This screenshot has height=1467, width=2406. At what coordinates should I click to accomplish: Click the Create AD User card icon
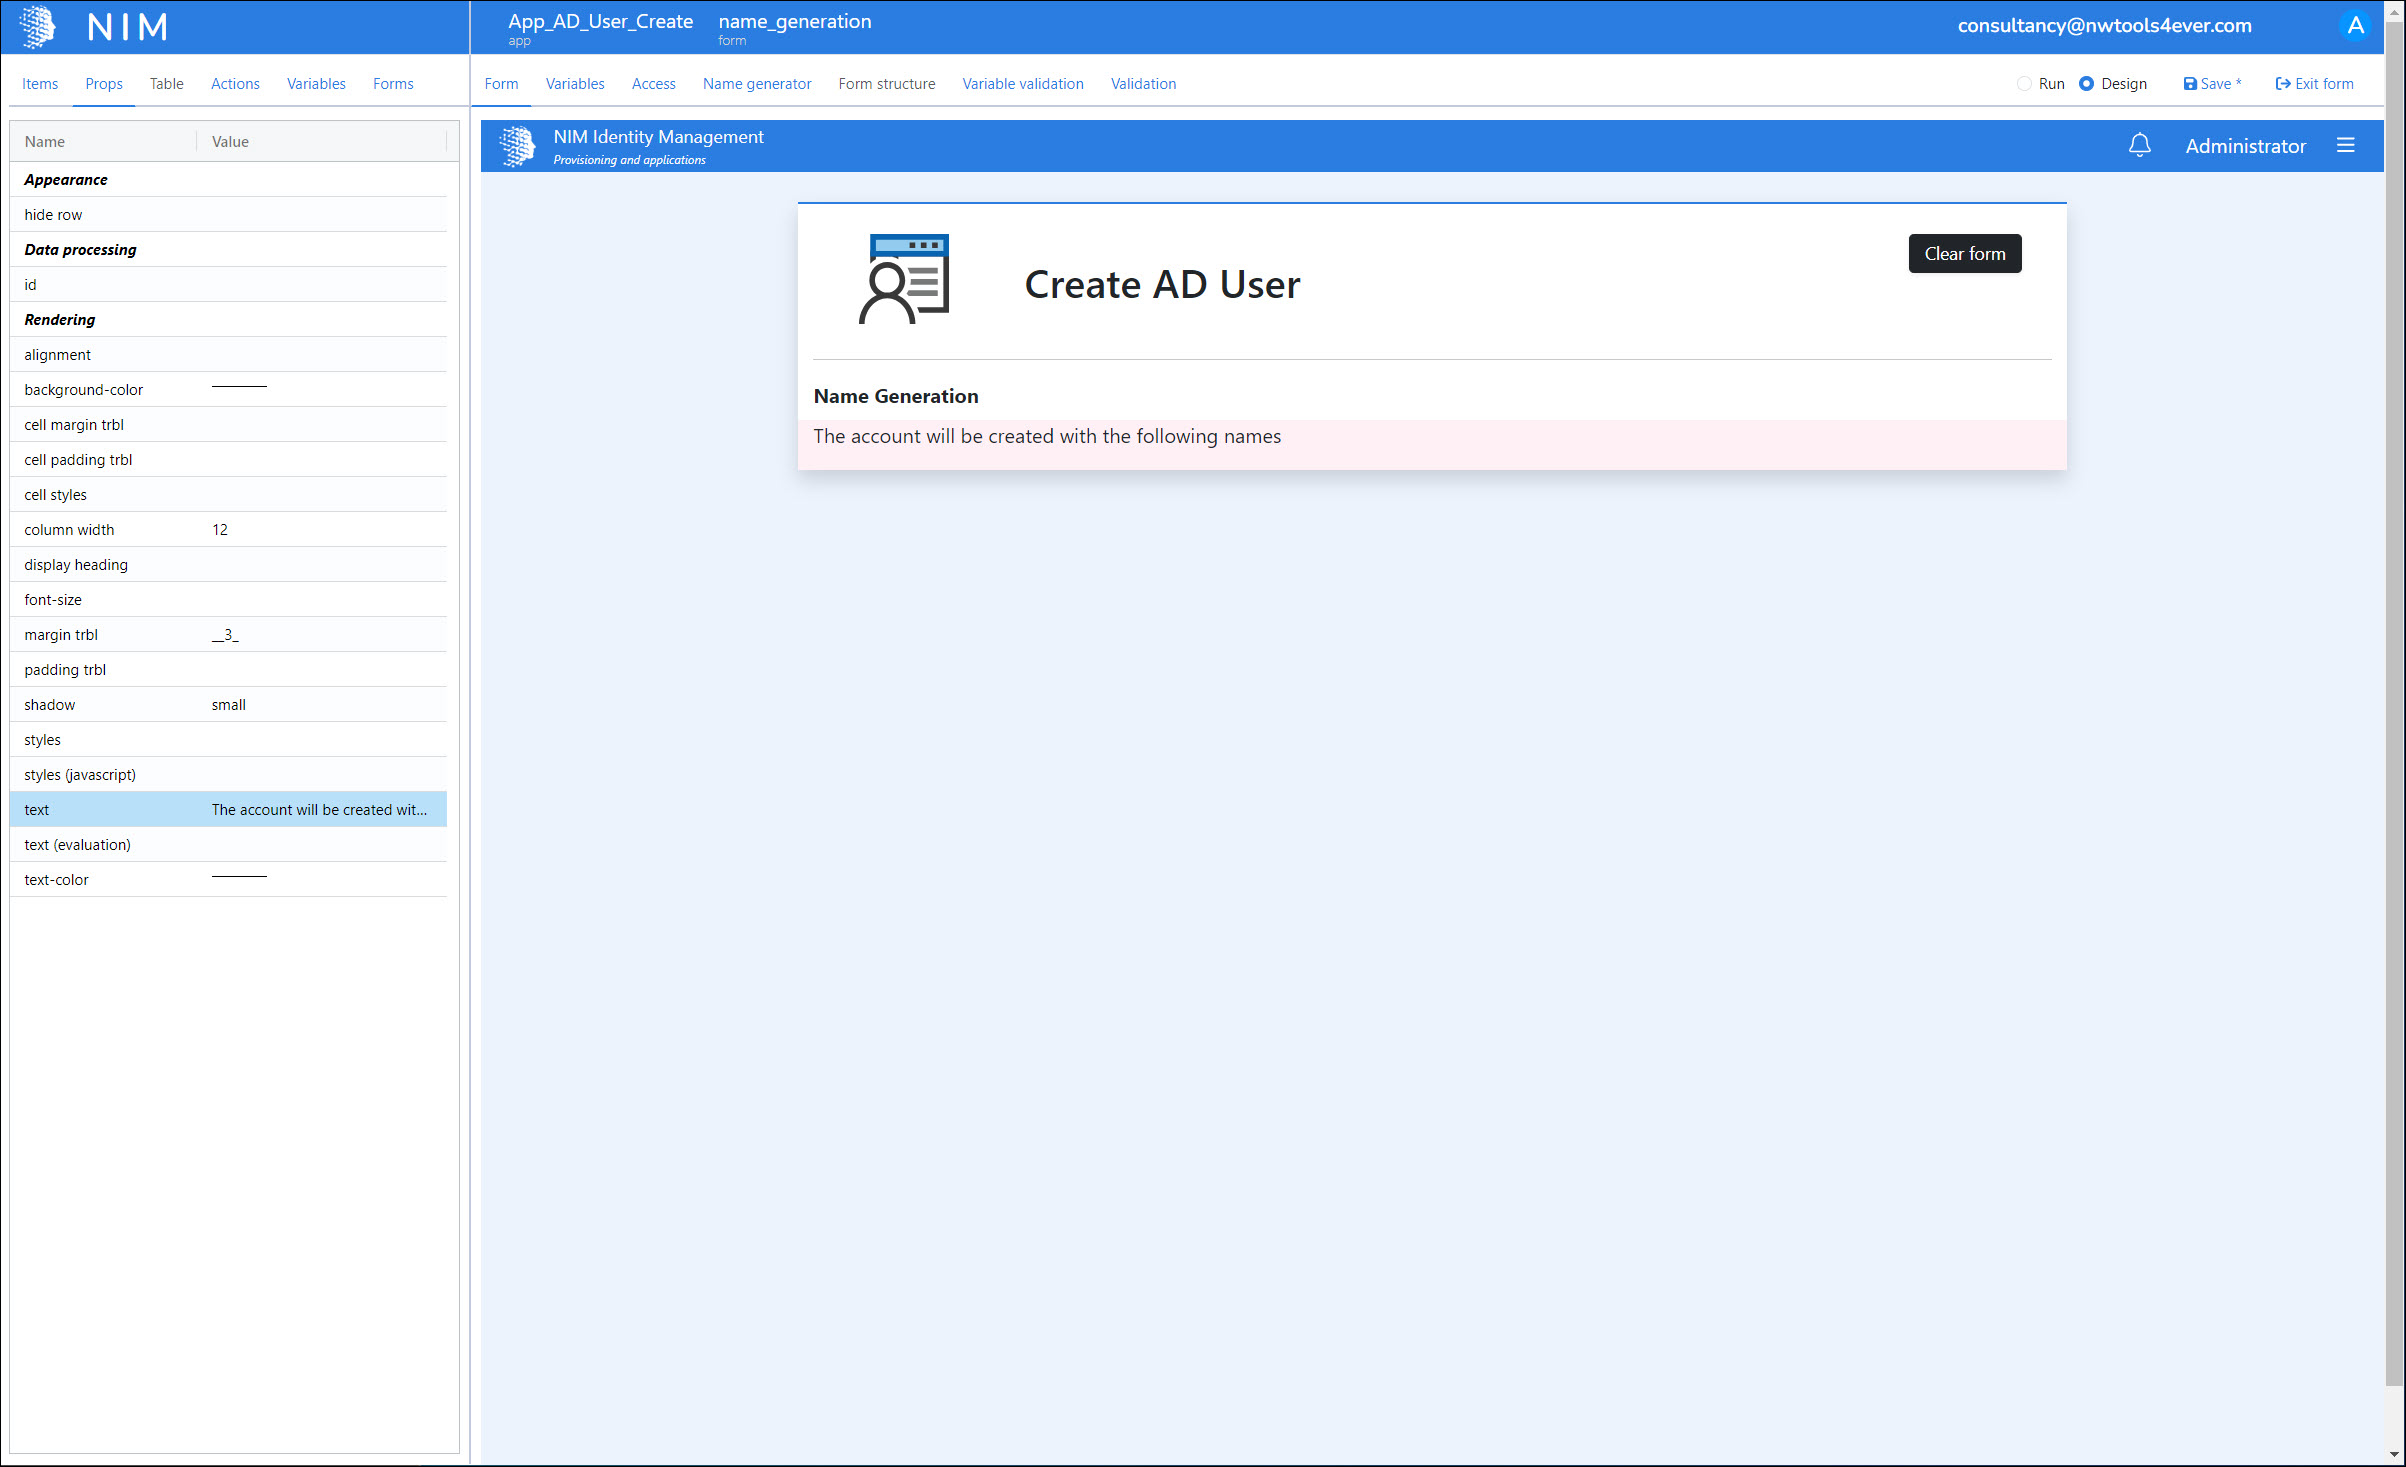[x=904, y=279]
